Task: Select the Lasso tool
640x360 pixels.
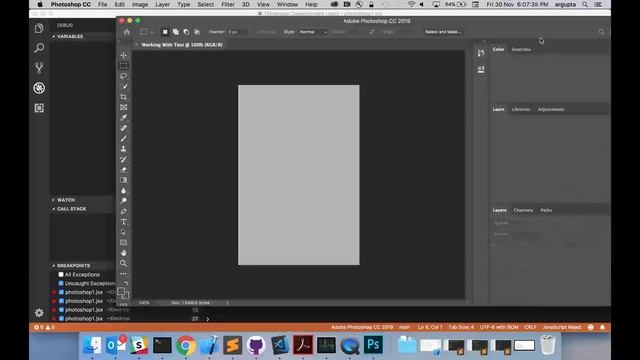Action: [123, 76]
